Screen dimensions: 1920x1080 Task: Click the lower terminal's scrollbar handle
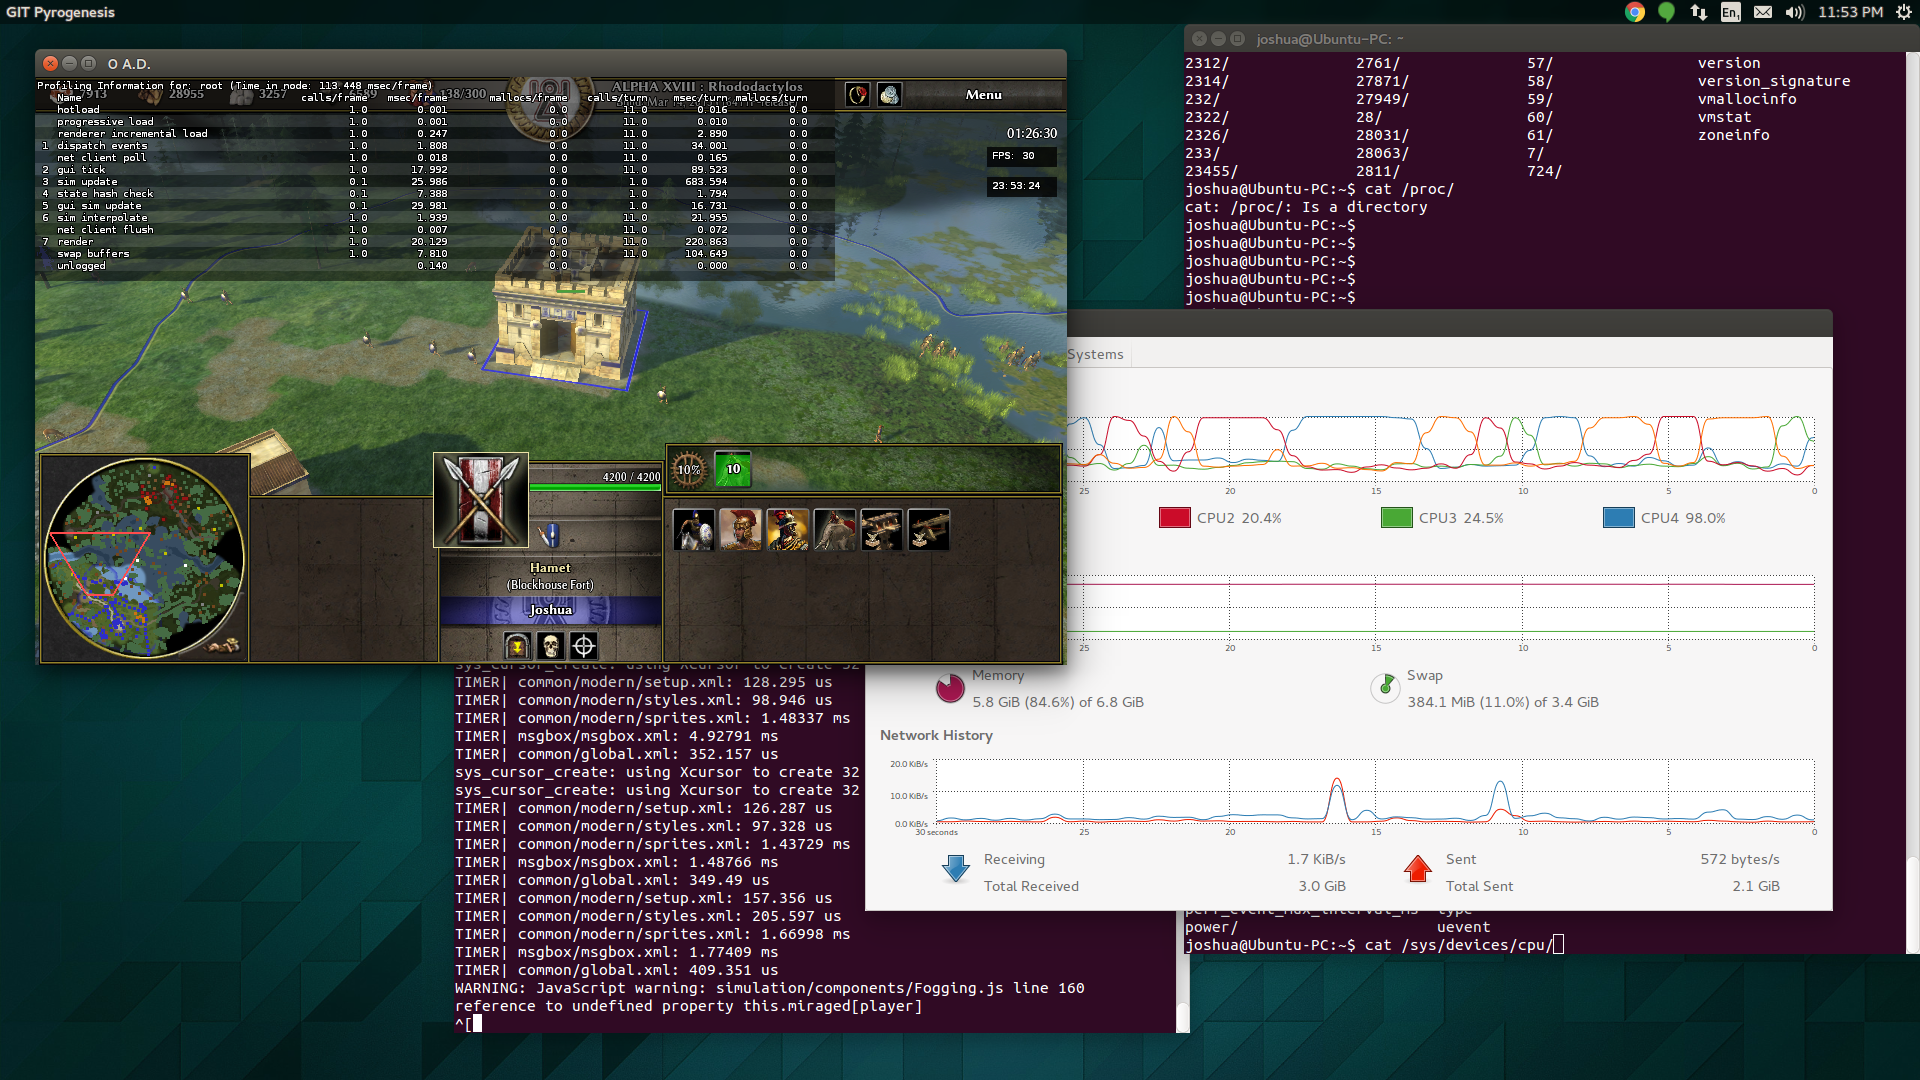(x=1183, y=1017)
